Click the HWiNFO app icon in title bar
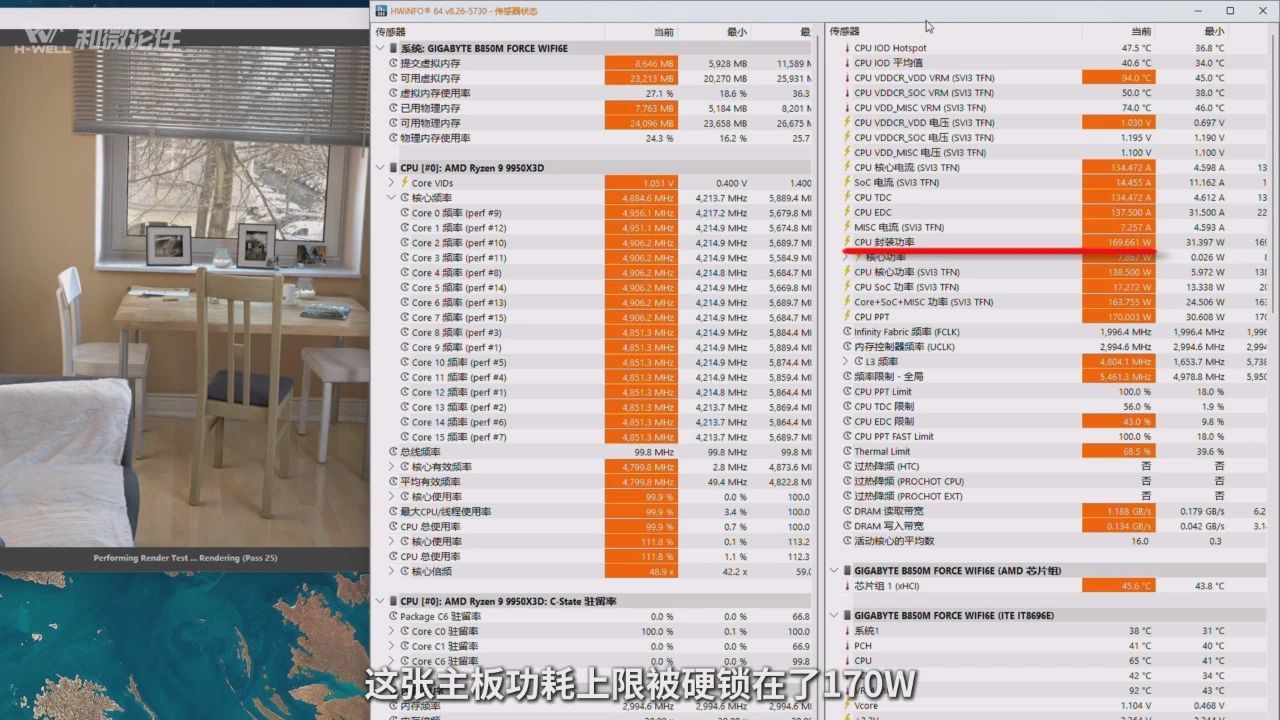The width and height of the screenshot is (1280, 720). [x=380, y=11]
